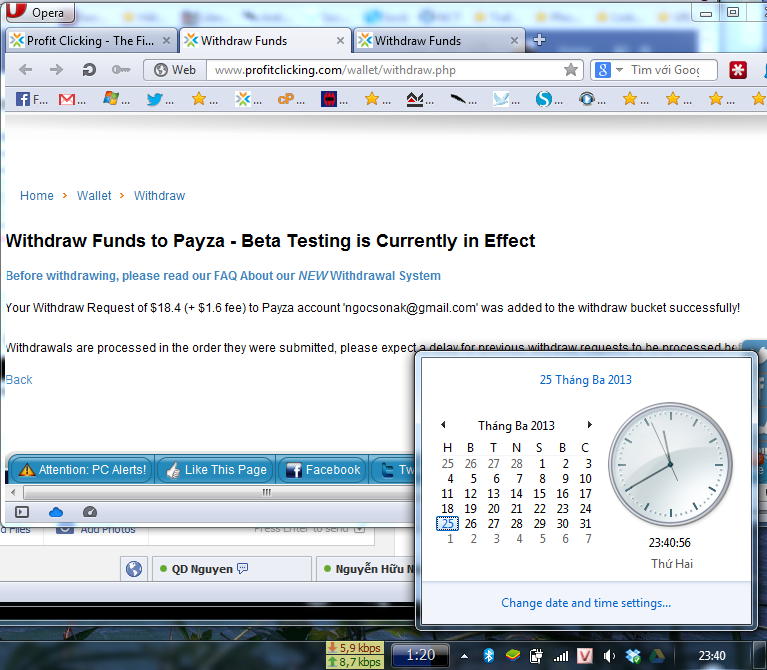This screenshot has width=767, height=670.
Task: Click the Google Drive tray icon
Action: [x=656, y=656]
